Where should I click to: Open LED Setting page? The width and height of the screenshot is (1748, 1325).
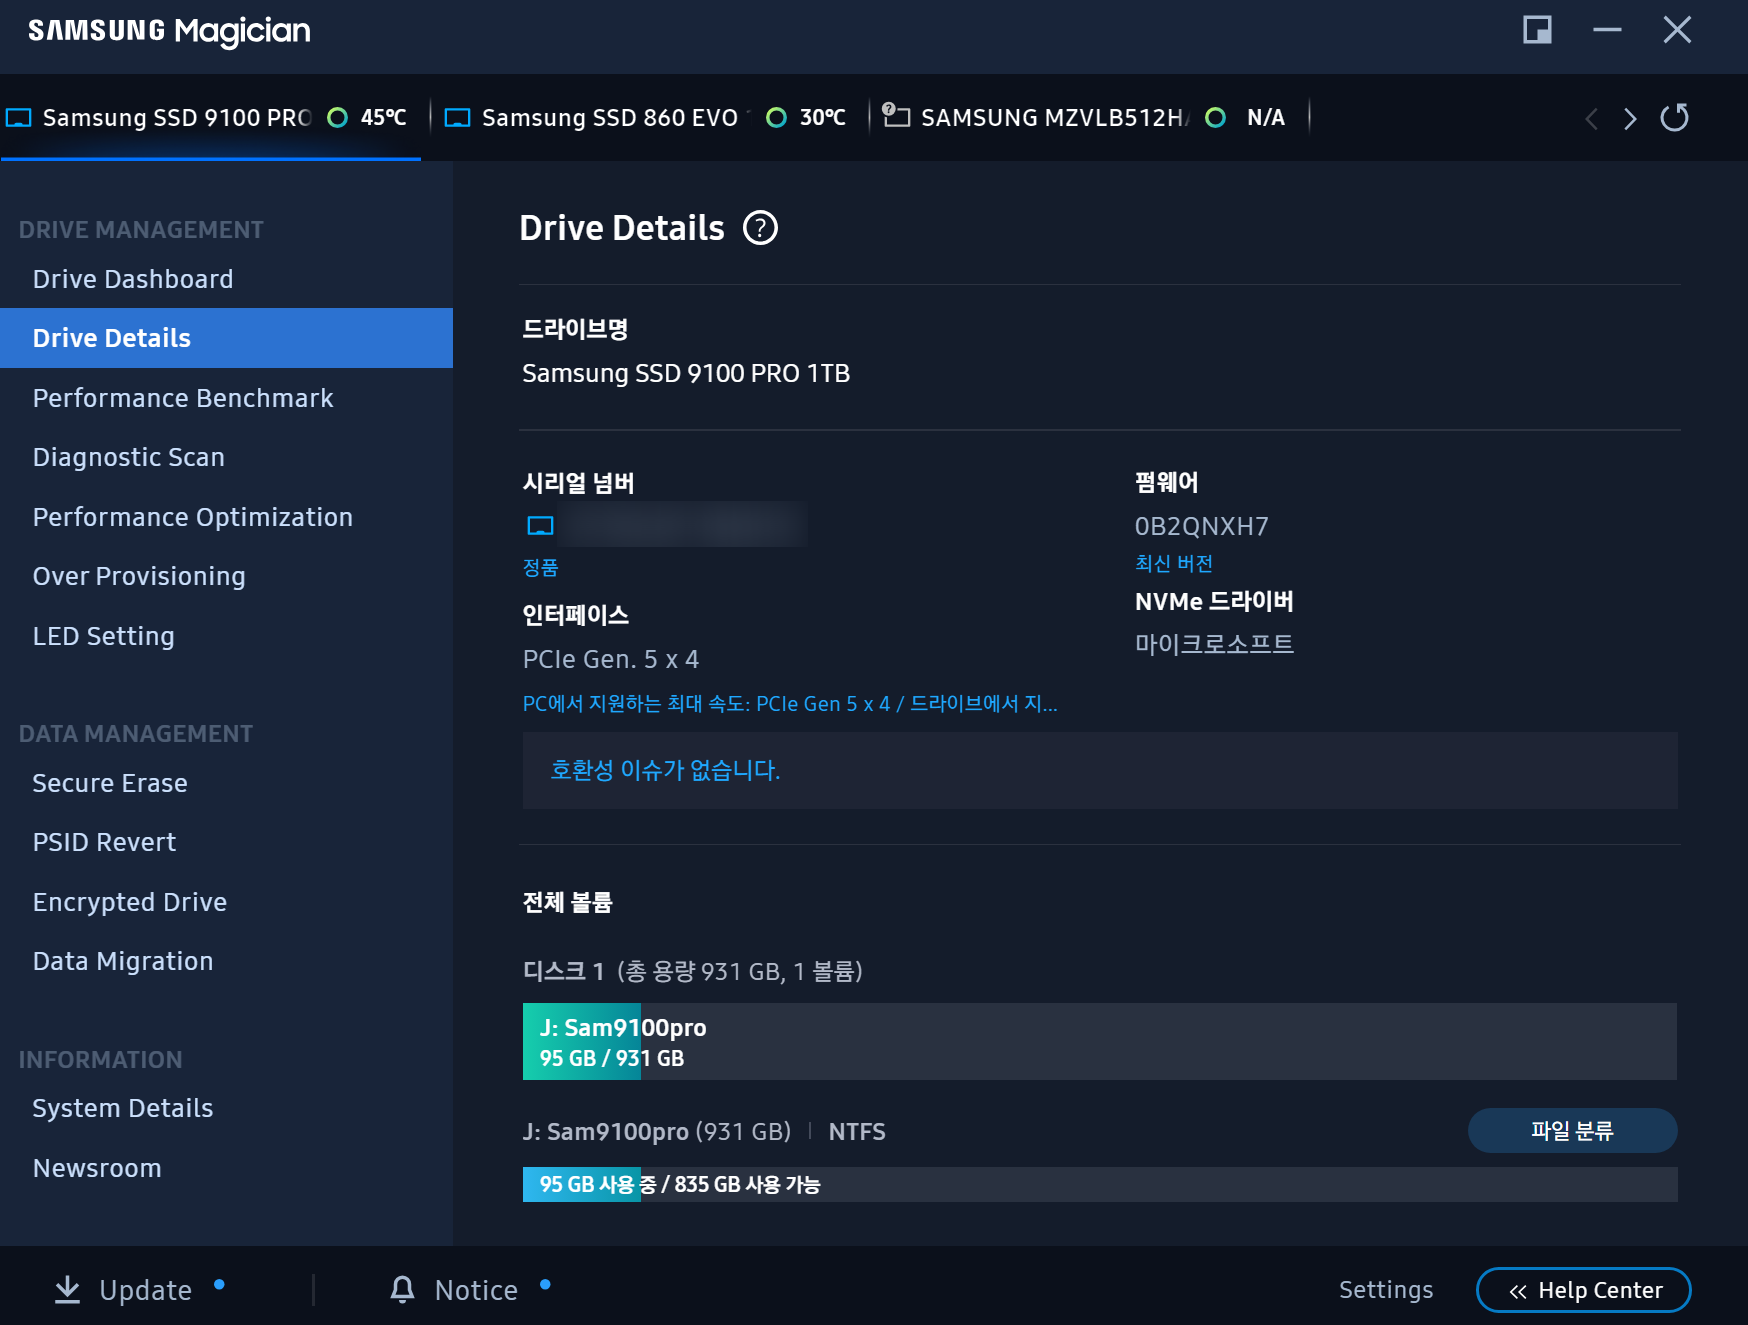[x=226, y=636]
